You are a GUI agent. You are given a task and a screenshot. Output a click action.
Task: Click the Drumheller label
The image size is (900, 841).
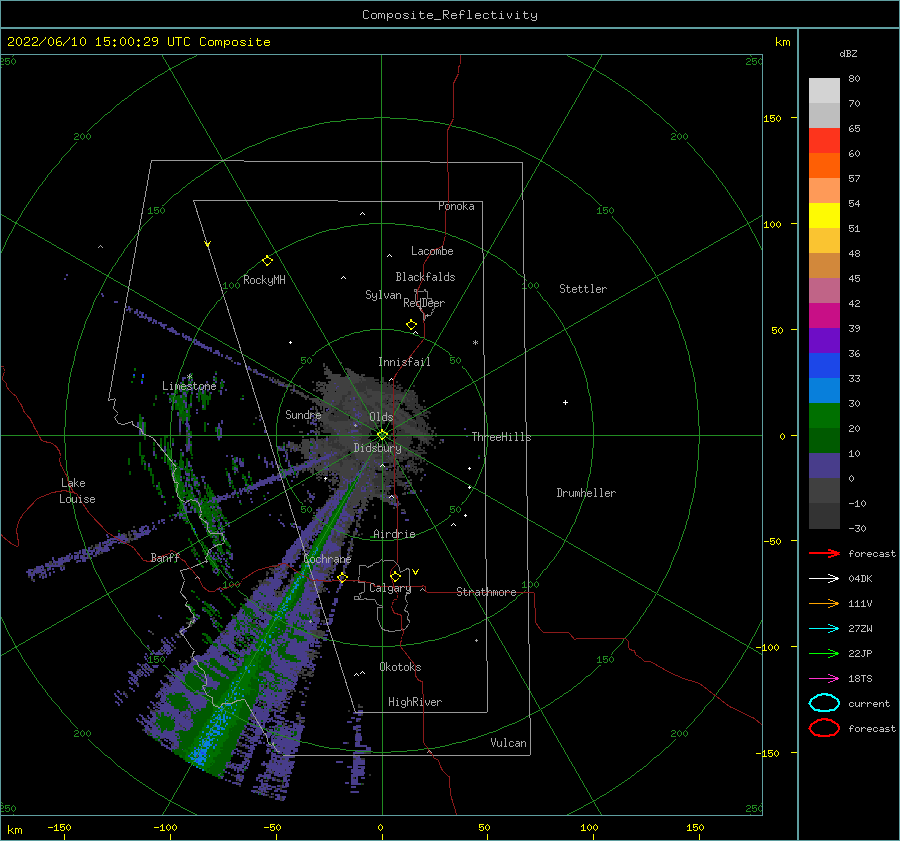586,493
